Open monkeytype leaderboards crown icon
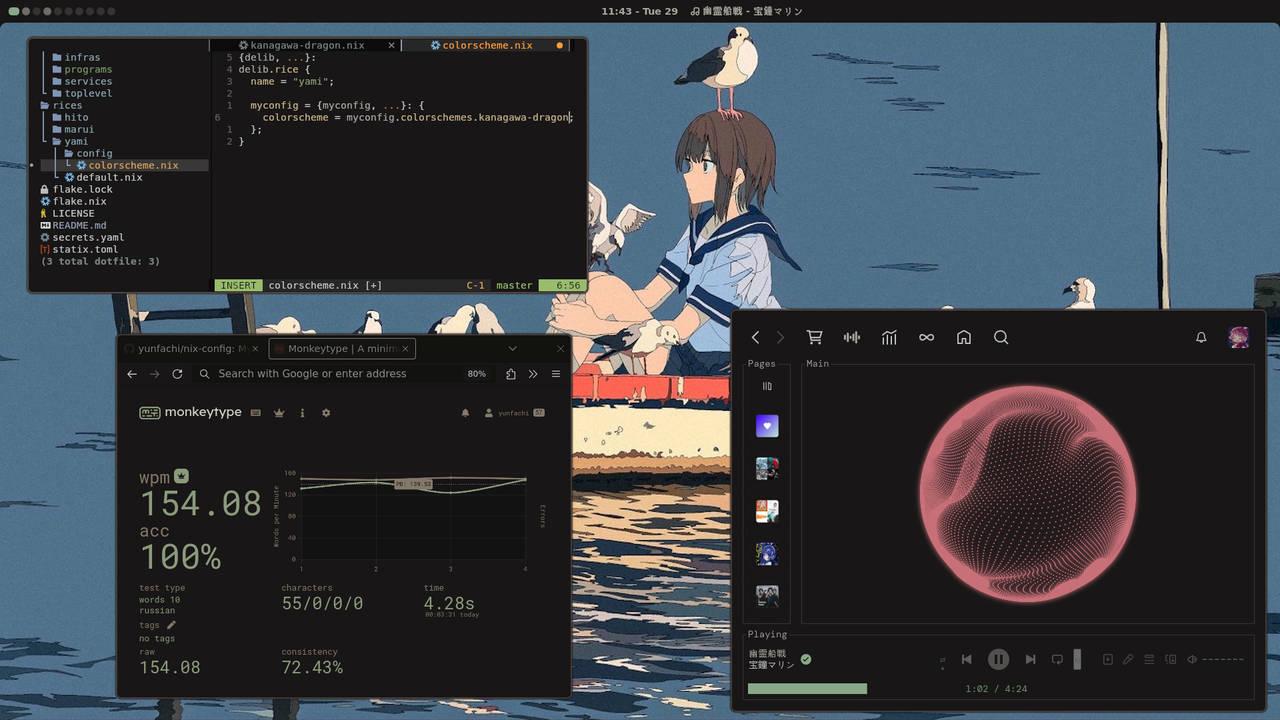 pos(279,412)
